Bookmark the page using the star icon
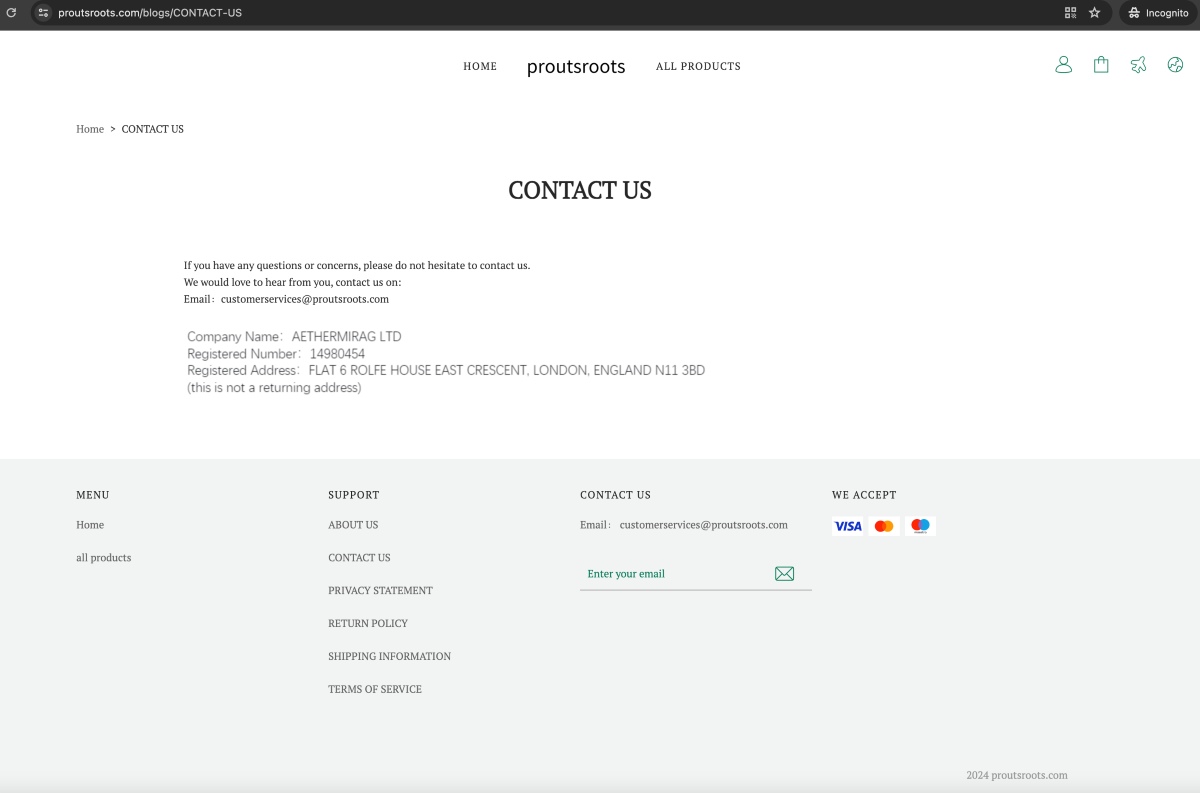 tap(1094, 13)
